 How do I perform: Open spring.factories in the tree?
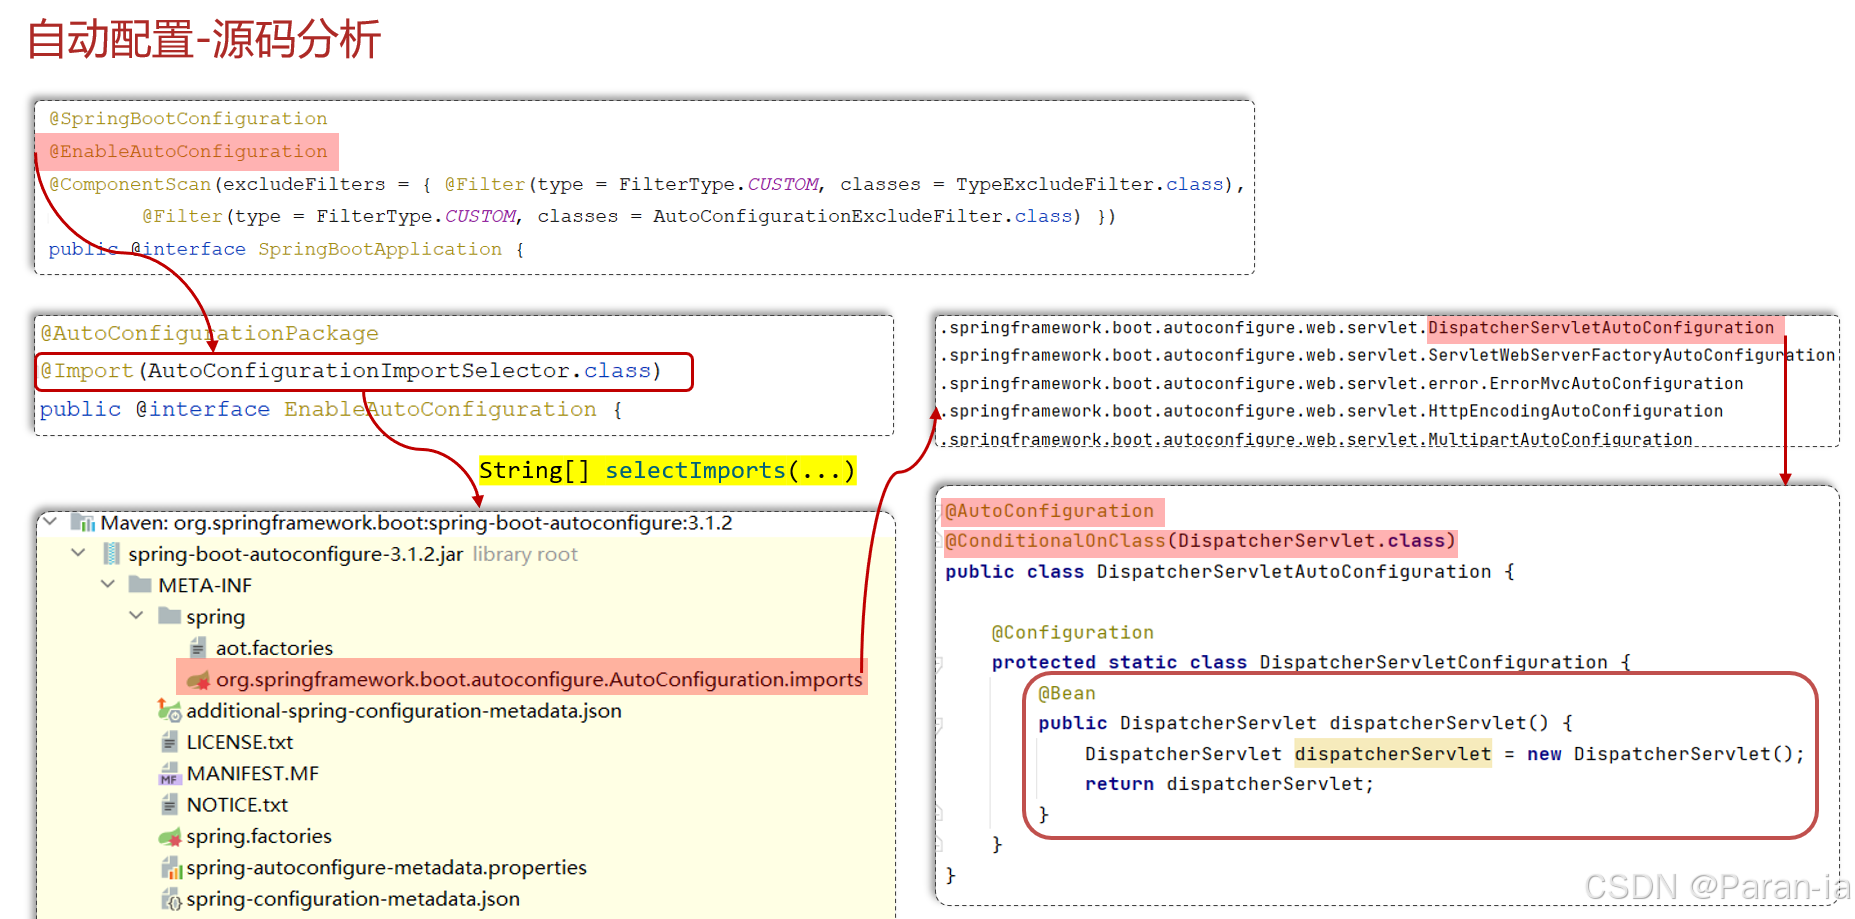point(259,836)
